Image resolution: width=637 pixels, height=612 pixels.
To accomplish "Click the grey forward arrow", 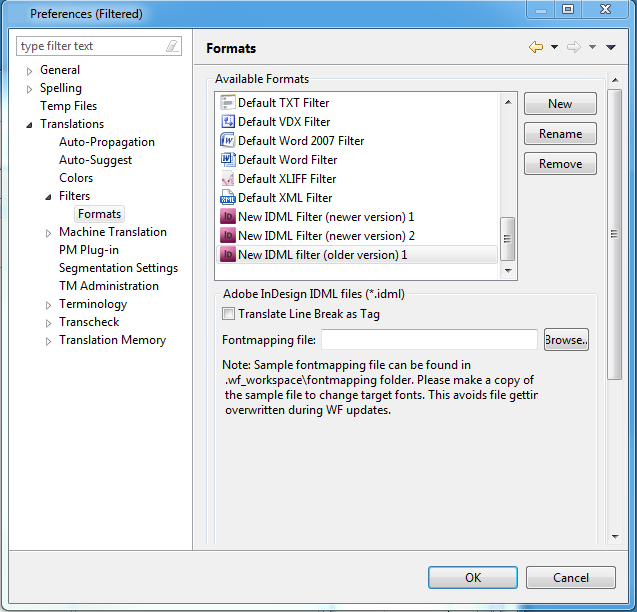I will [x=573, y=47].
